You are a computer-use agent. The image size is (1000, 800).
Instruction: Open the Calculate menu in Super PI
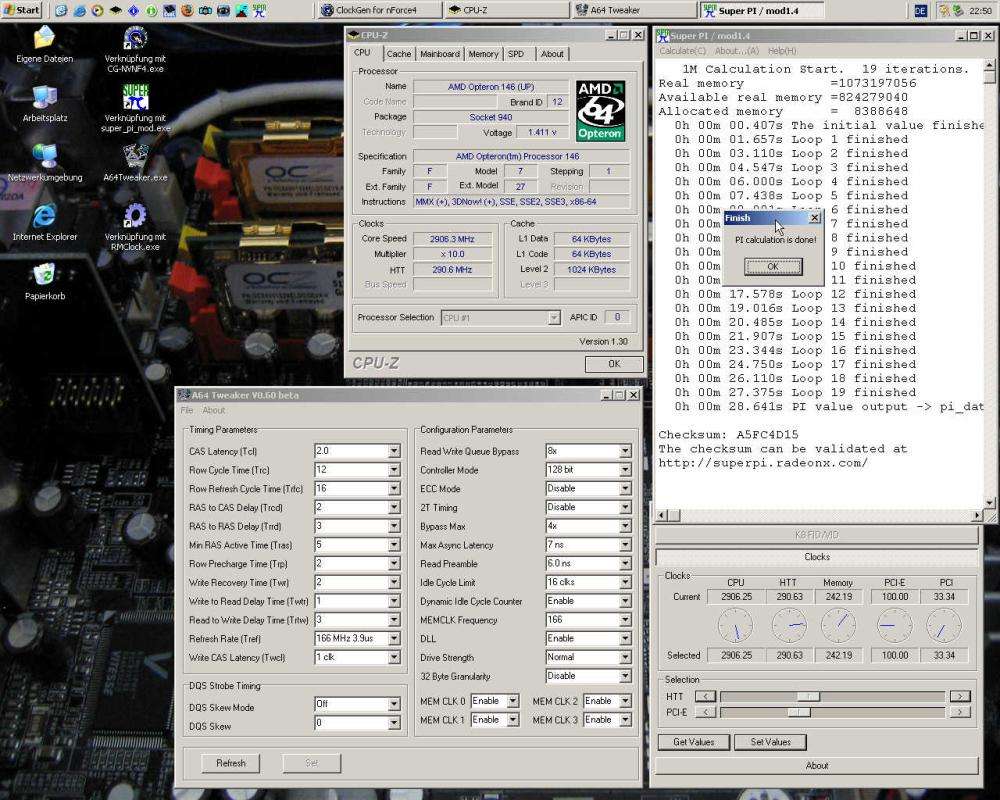[x=681, y=50]
